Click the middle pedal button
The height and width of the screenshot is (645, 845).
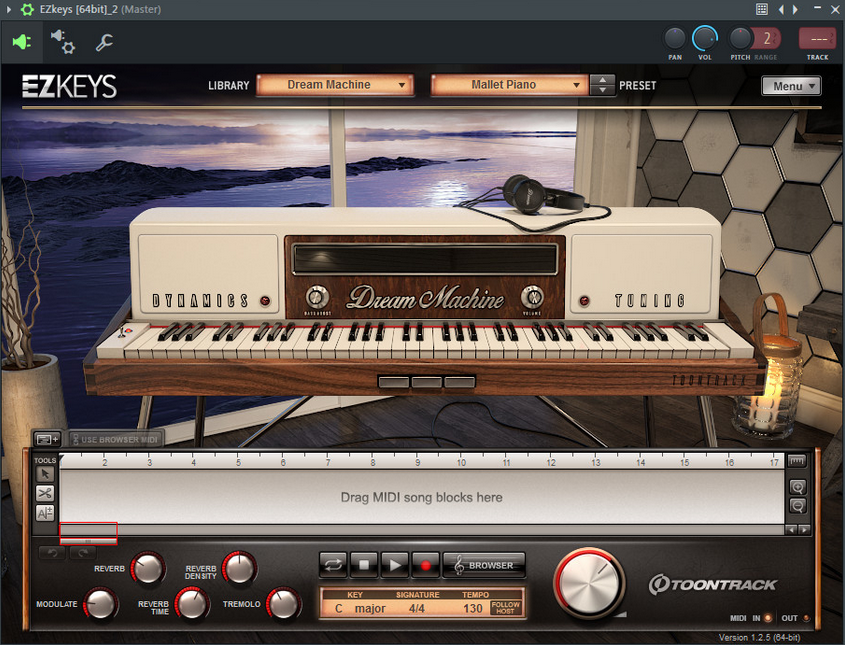coord(426,382)
